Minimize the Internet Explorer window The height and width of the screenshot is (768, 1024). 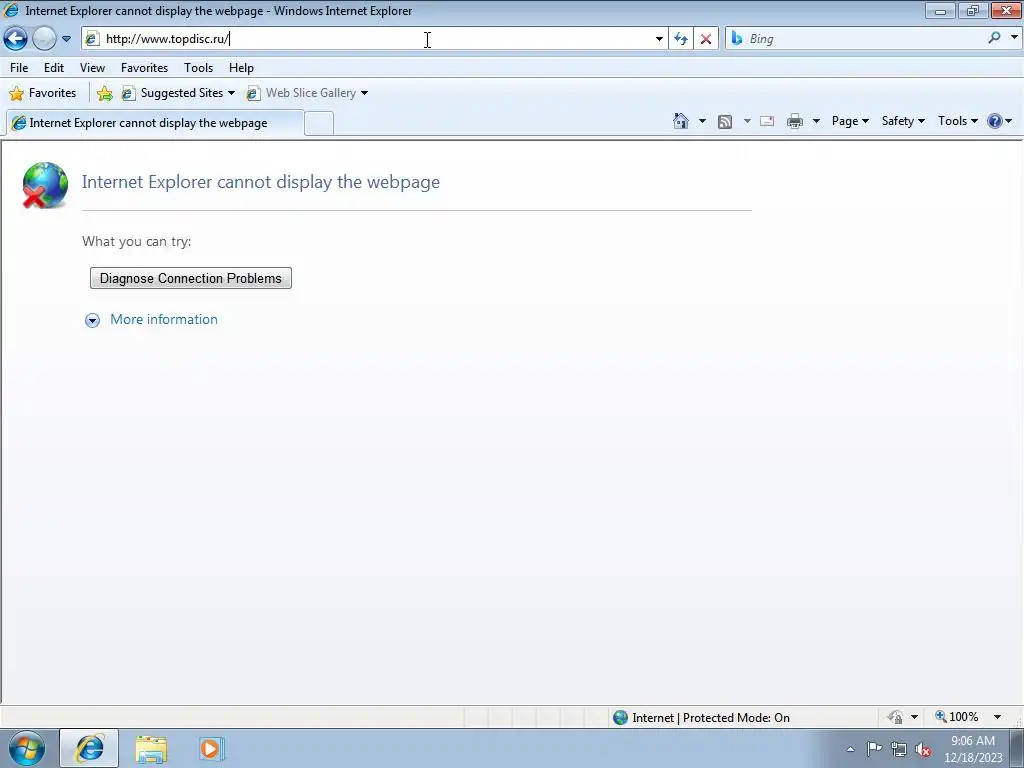(940, 10)
